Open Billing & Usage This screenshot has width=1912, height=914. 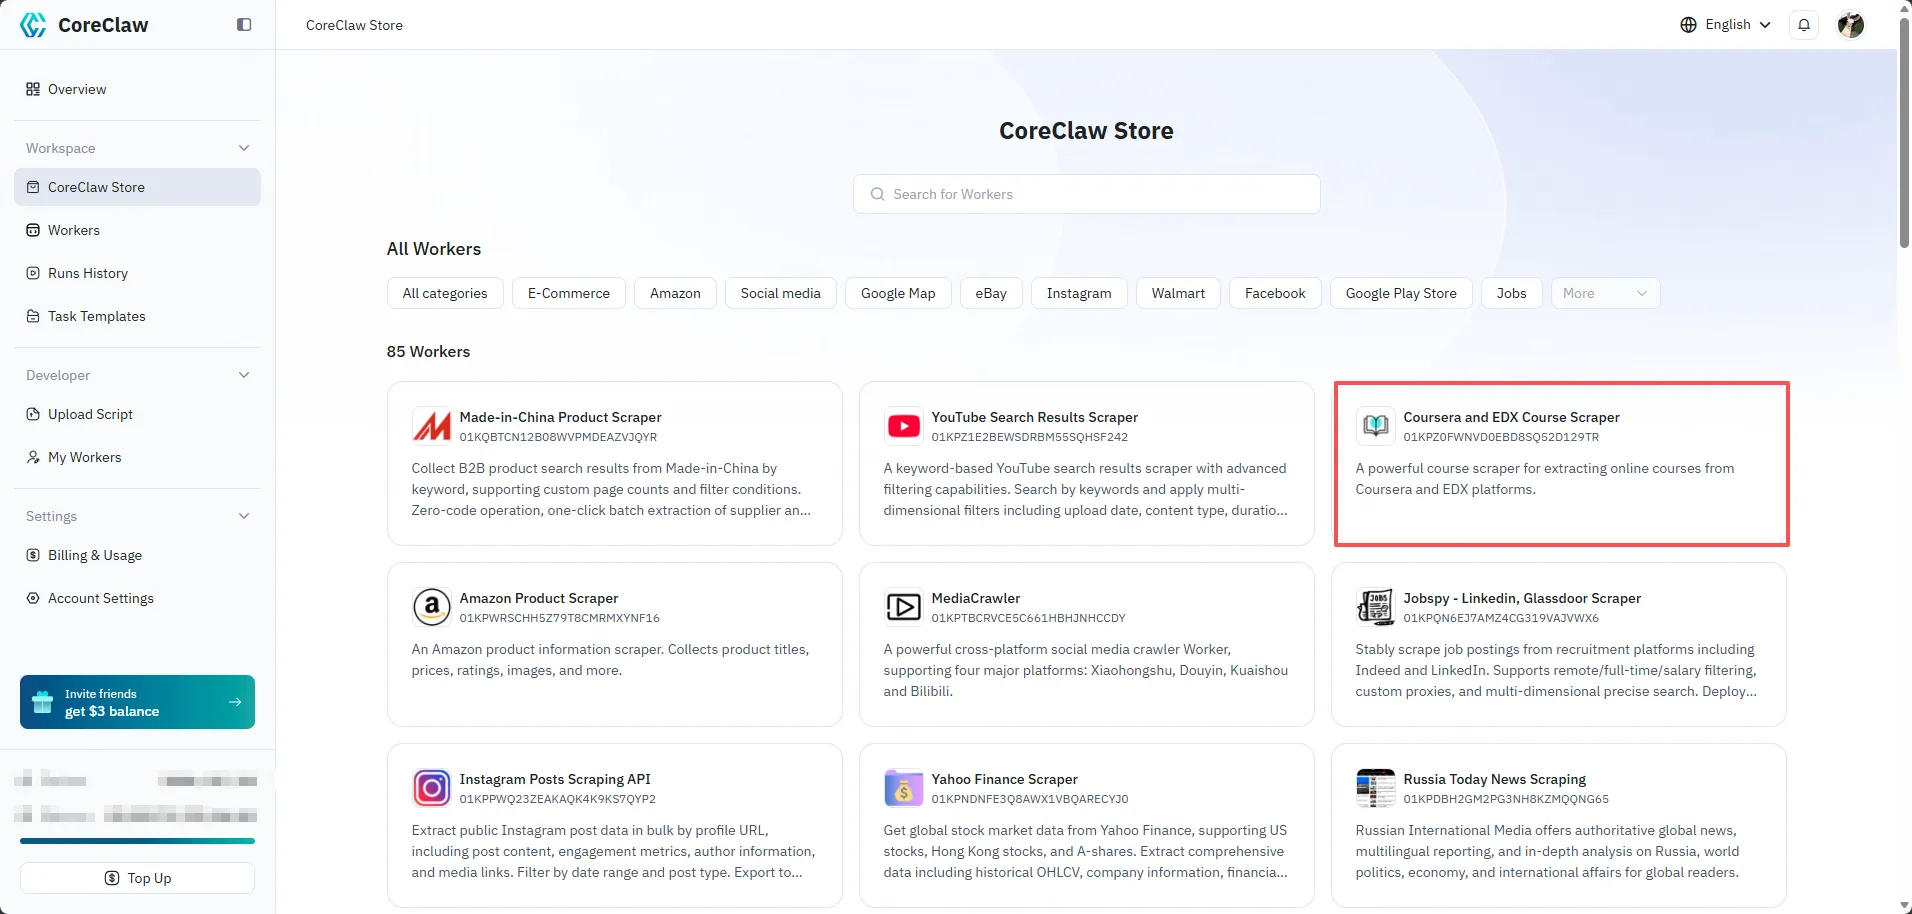[x=137, y=555]
